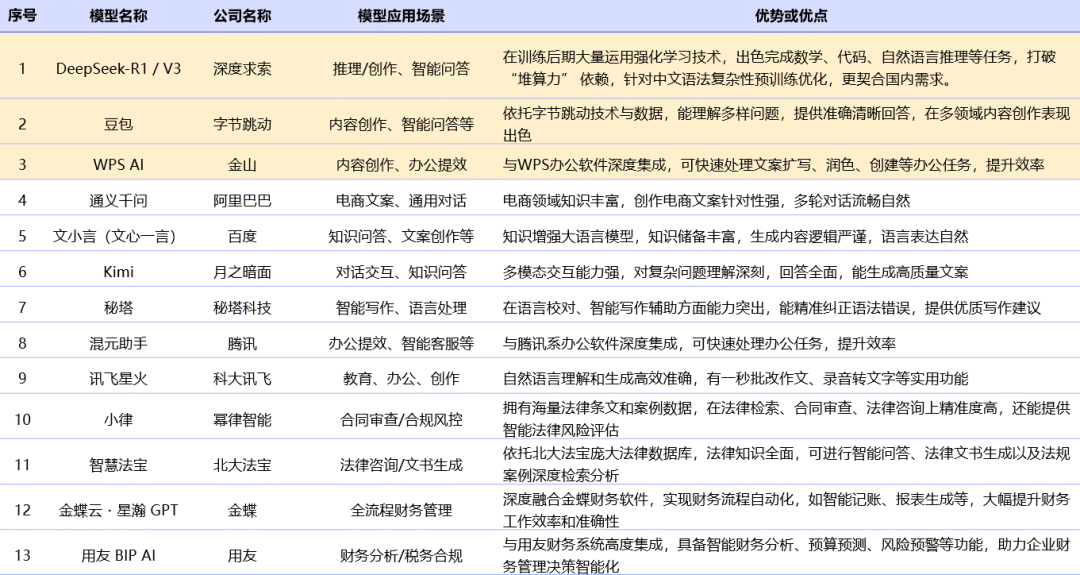Image resolution: width=1080 pixels, height=575 pixels.
Task: Click the 阿里巴巴 company cell
Action: 242,200
